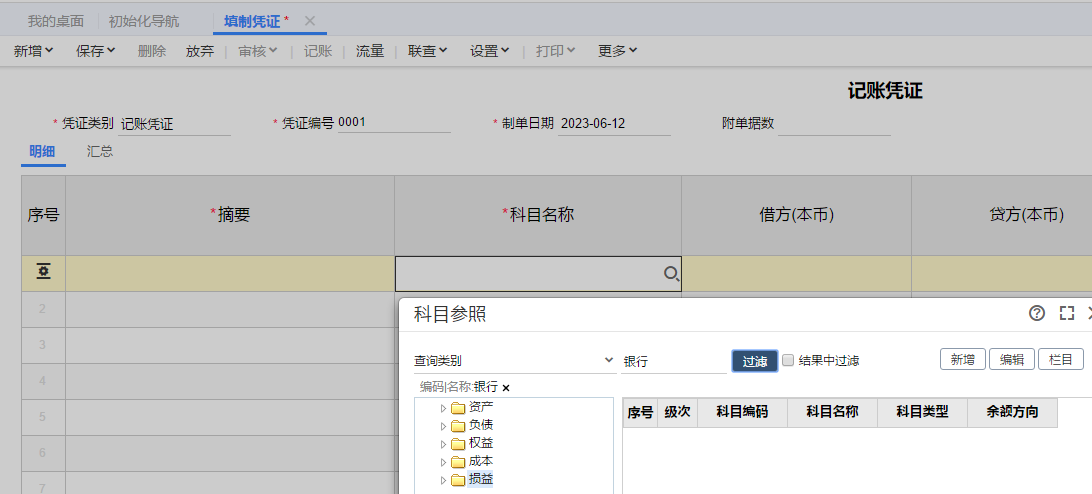Open the 新增 dropdown menu in toolbar
Viewport: 1092px width, 494px height.
(x=33, y=51)
